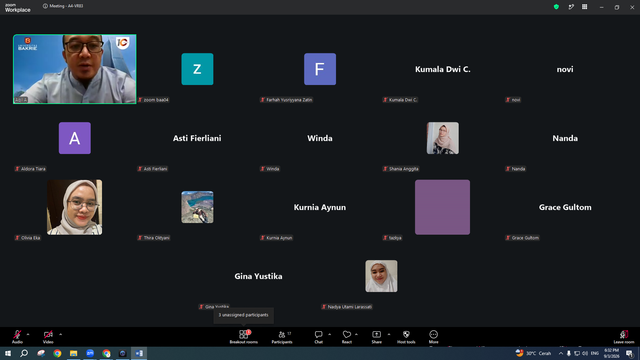Click the taskbar volume icon
This screenshot has height=360, width=640.
point(585,353)
